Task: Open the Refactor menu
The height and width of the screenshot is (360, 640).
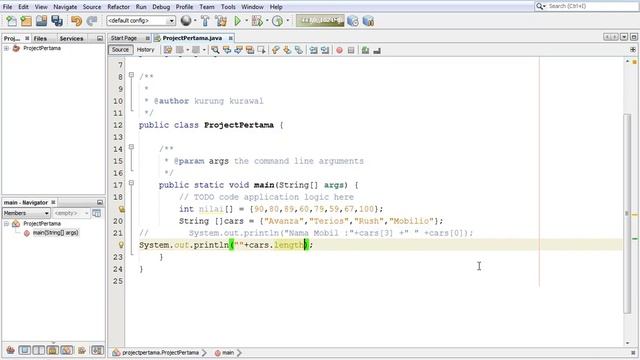Action: click(x=118, y=7)
